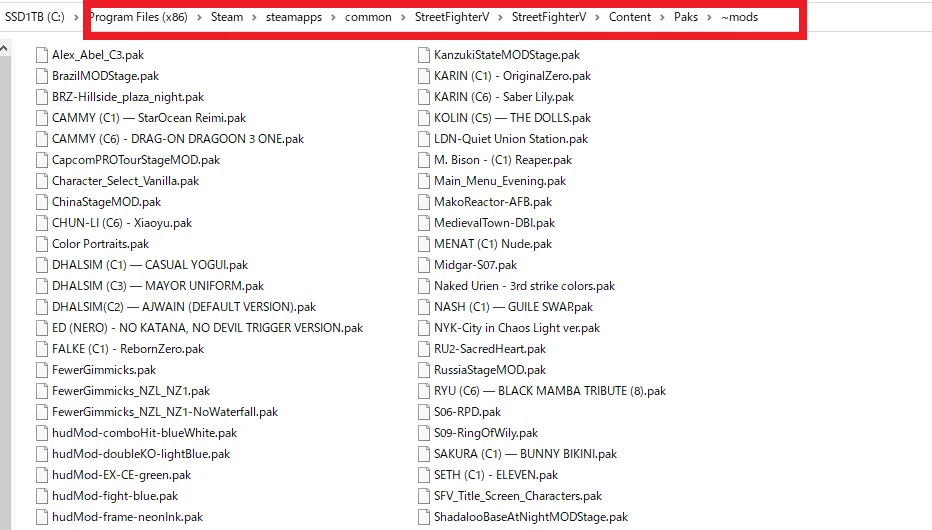Click the file icon beside Alex_Abel_C3.pak
The height and width of the screenshot is (530, 932).
pyautogui.click(x=42, y=55)
